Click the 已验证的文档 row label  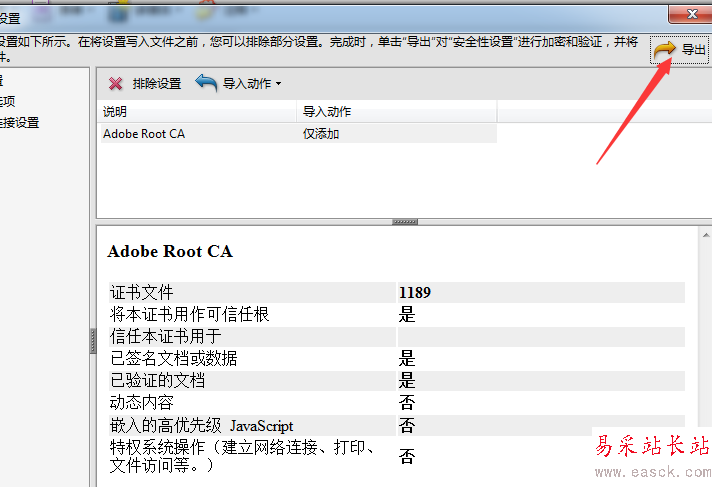pyautogui.click(x=157, y=381)
